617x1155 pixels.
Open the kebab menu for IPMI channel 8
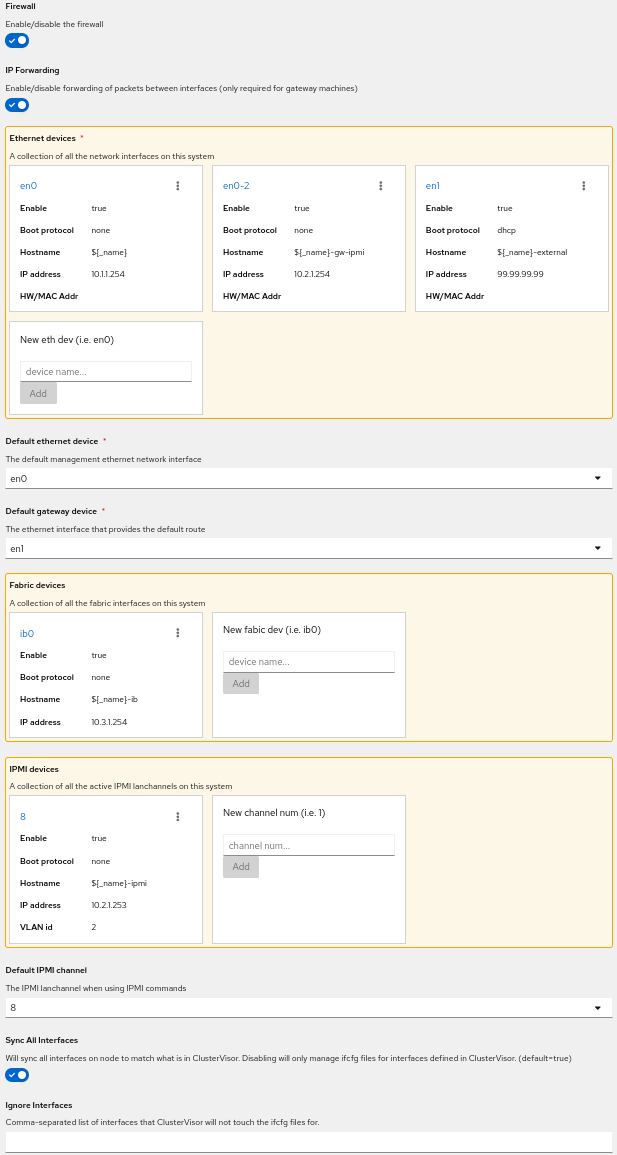point(178,817)
